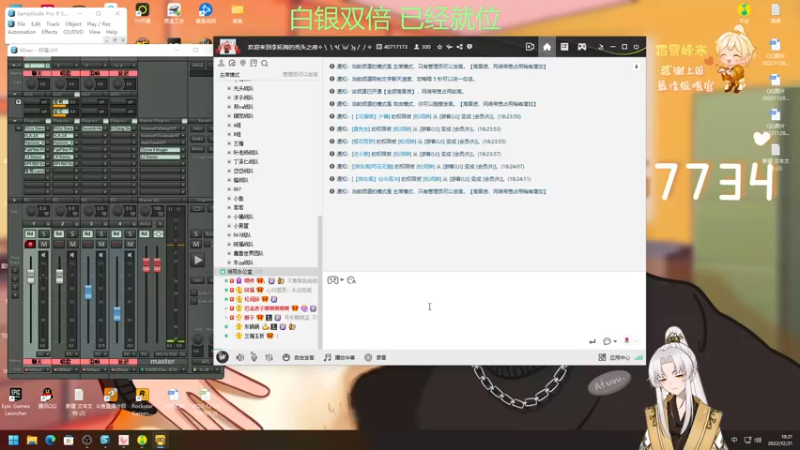
Task: Open Windows Start menu on taskbar
Action: coord(14,440)
